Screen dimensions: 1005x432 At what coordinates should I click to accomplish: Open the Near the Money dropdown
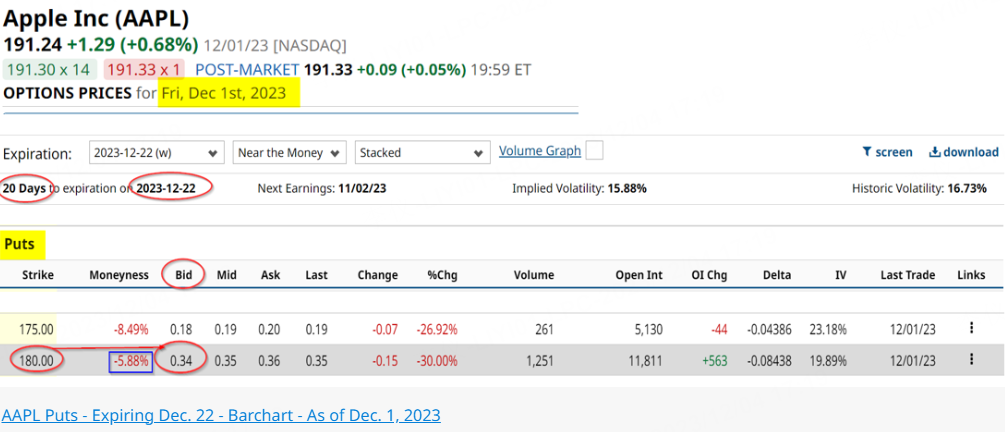point(290,153)
